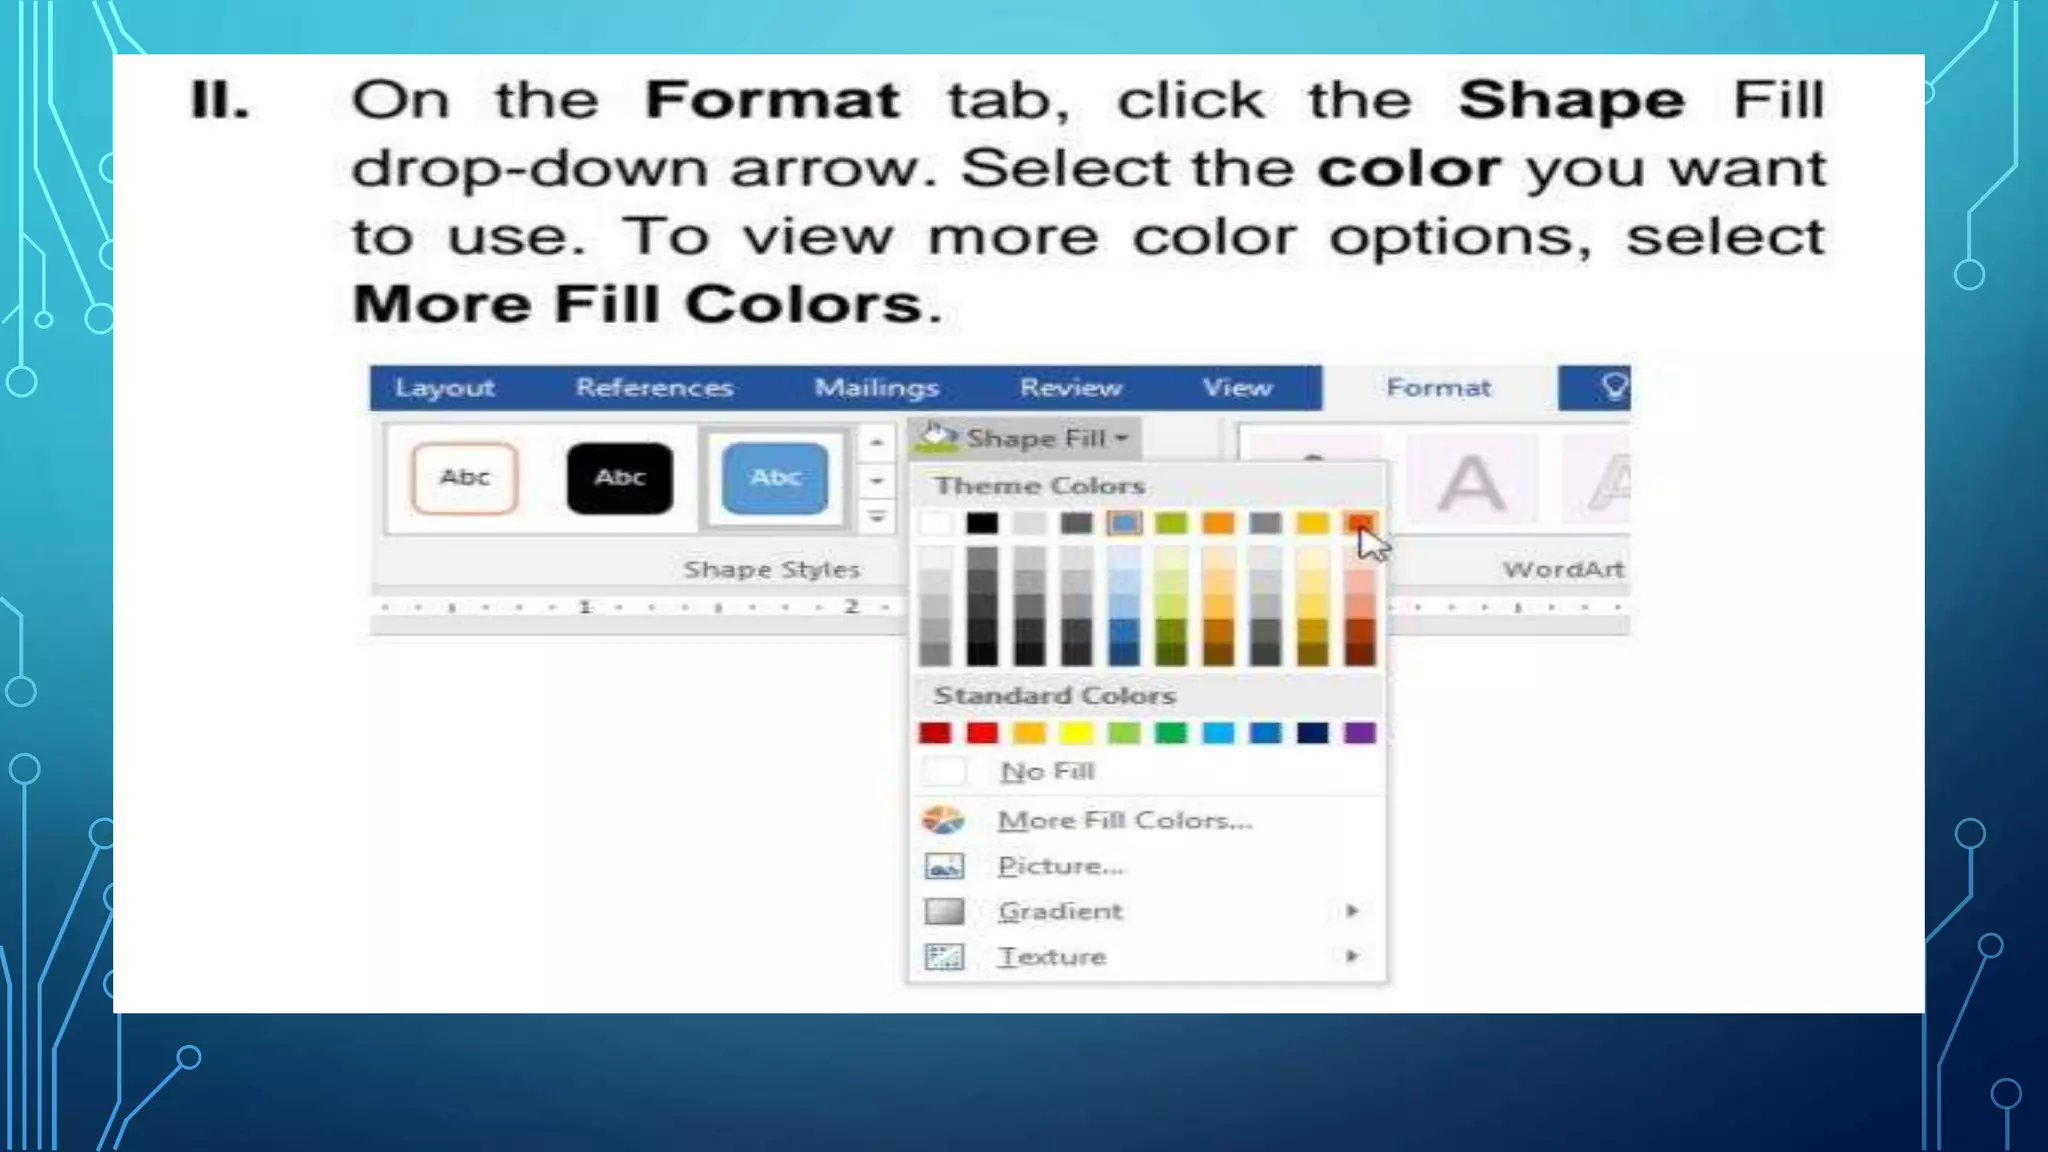This screenshot has width=2048, height=1152.
Task: Pick the purple standard color swatch
Action: coord(1360,733)
